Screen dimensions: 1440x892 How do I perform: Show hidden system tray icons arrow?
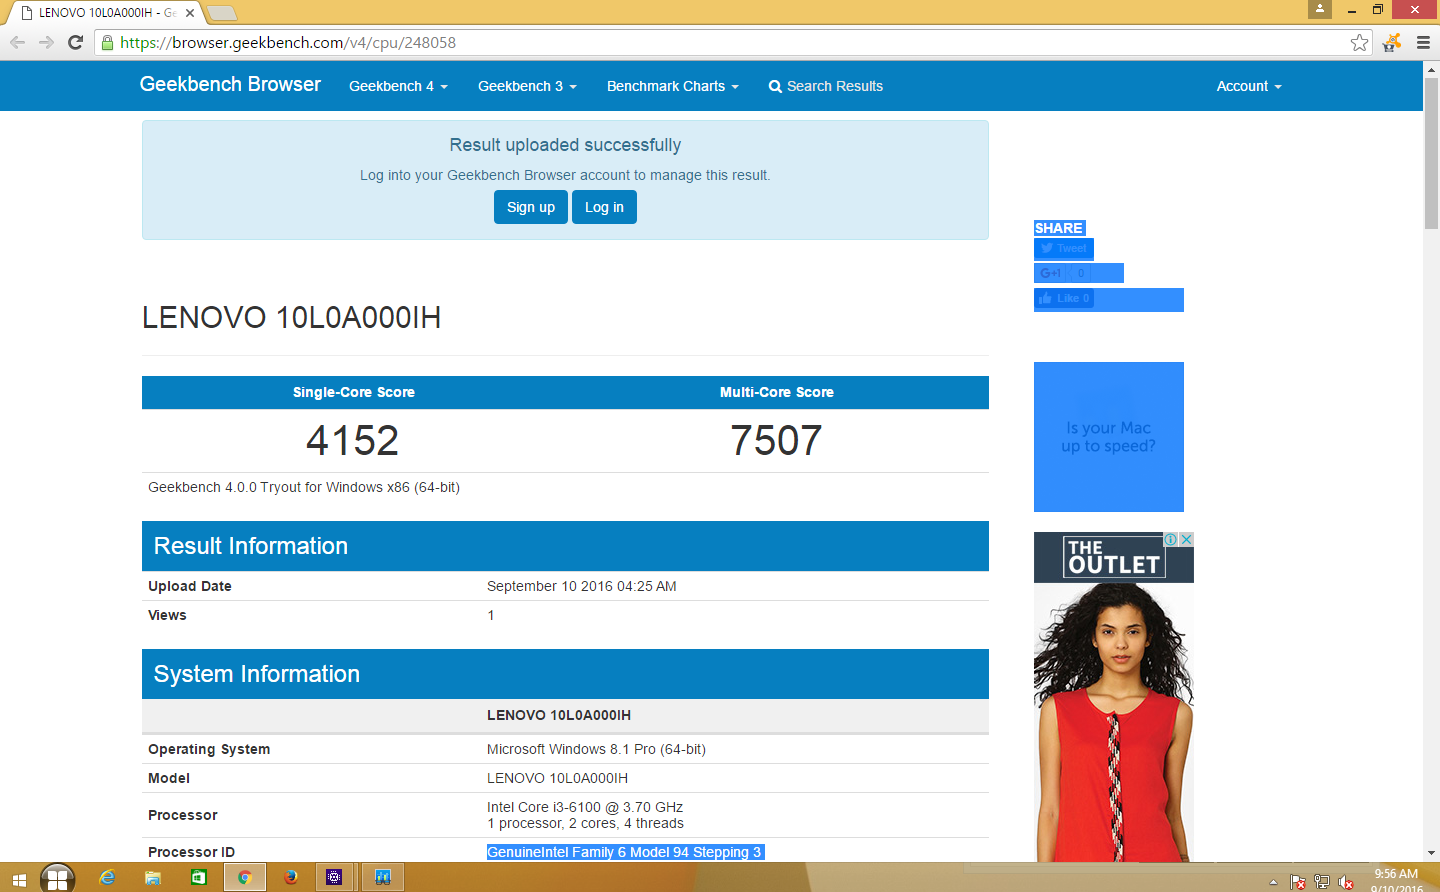(1273, 882)
